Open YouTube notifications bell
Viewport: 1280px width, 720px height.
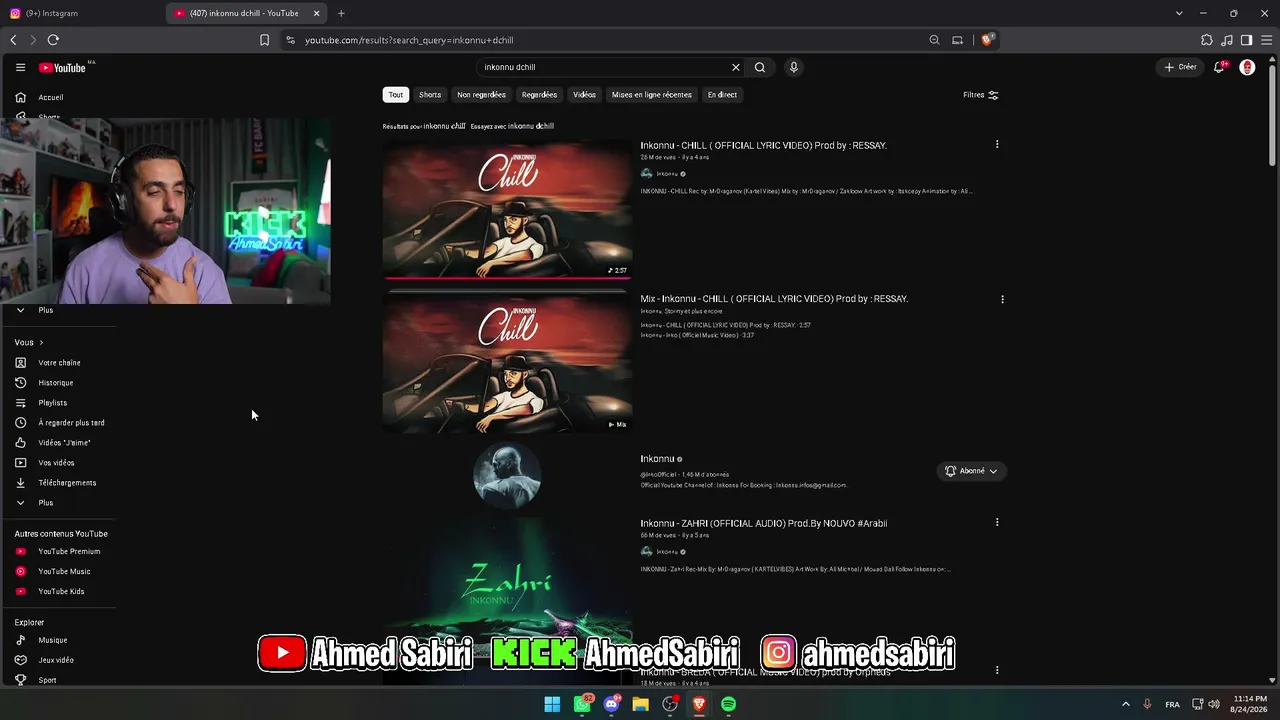[x=1219, y=67]
